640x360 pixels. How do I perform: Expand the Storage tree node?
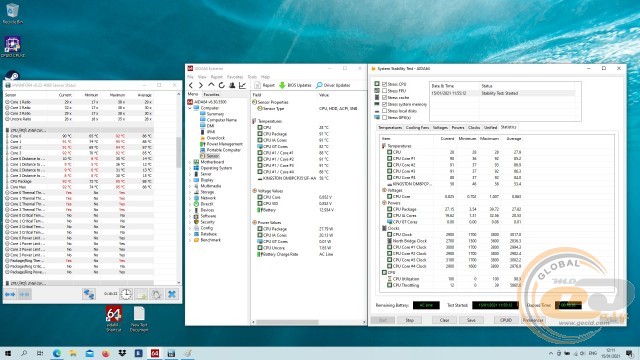(190, 192)
